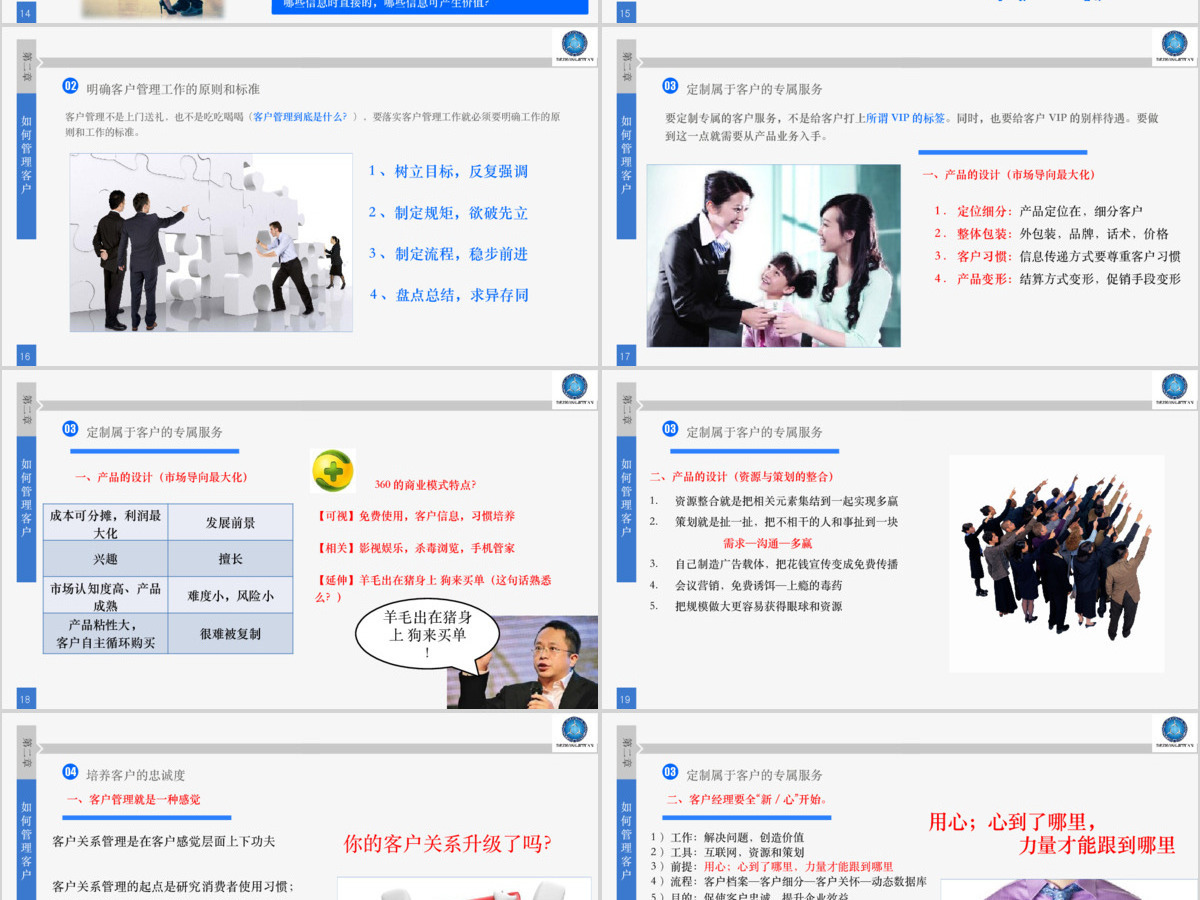Click the logo on slide 16
The width and height of the screenshot is (1200, 900).
point(574,46)
